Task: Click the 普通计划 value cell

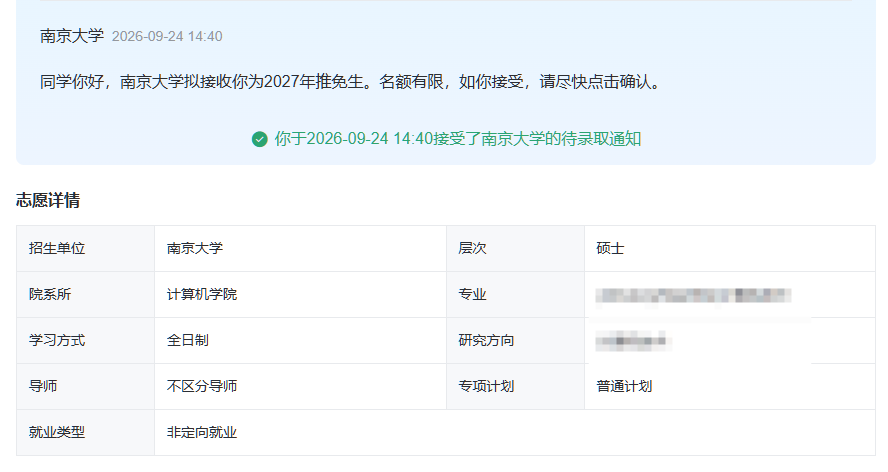Action: point(730,386)
